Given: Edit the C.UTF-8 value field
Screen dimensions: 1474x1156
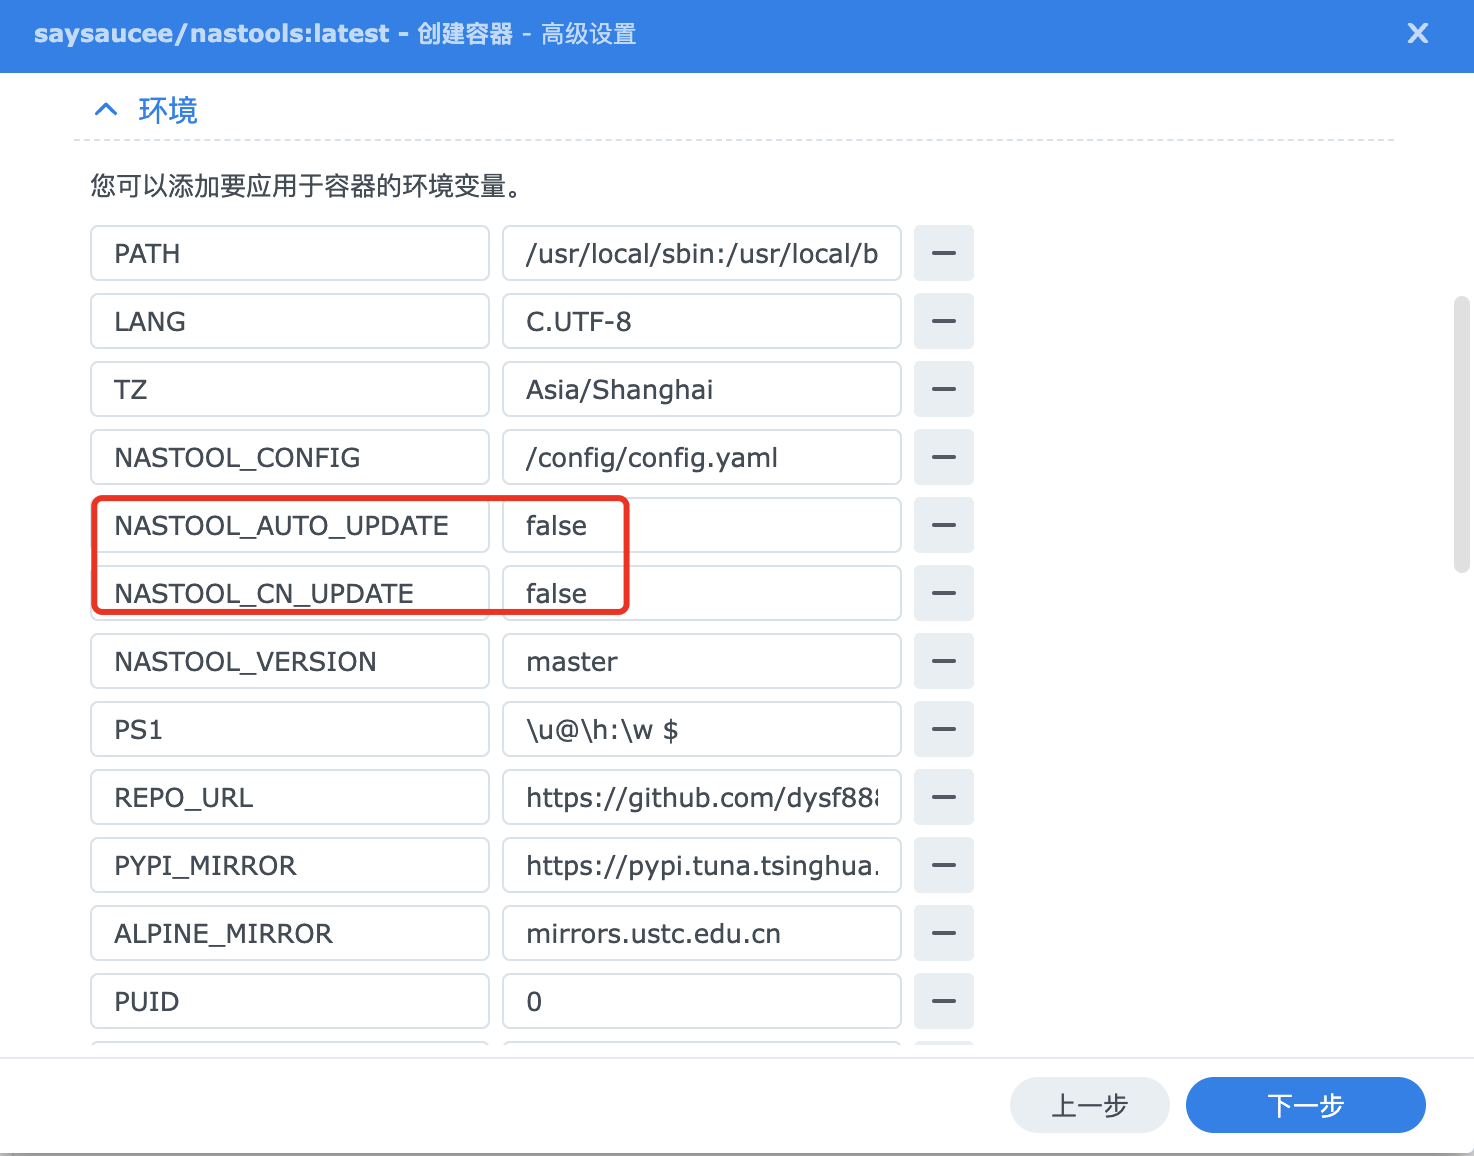Looking at the screenshot, I should 702,321.
